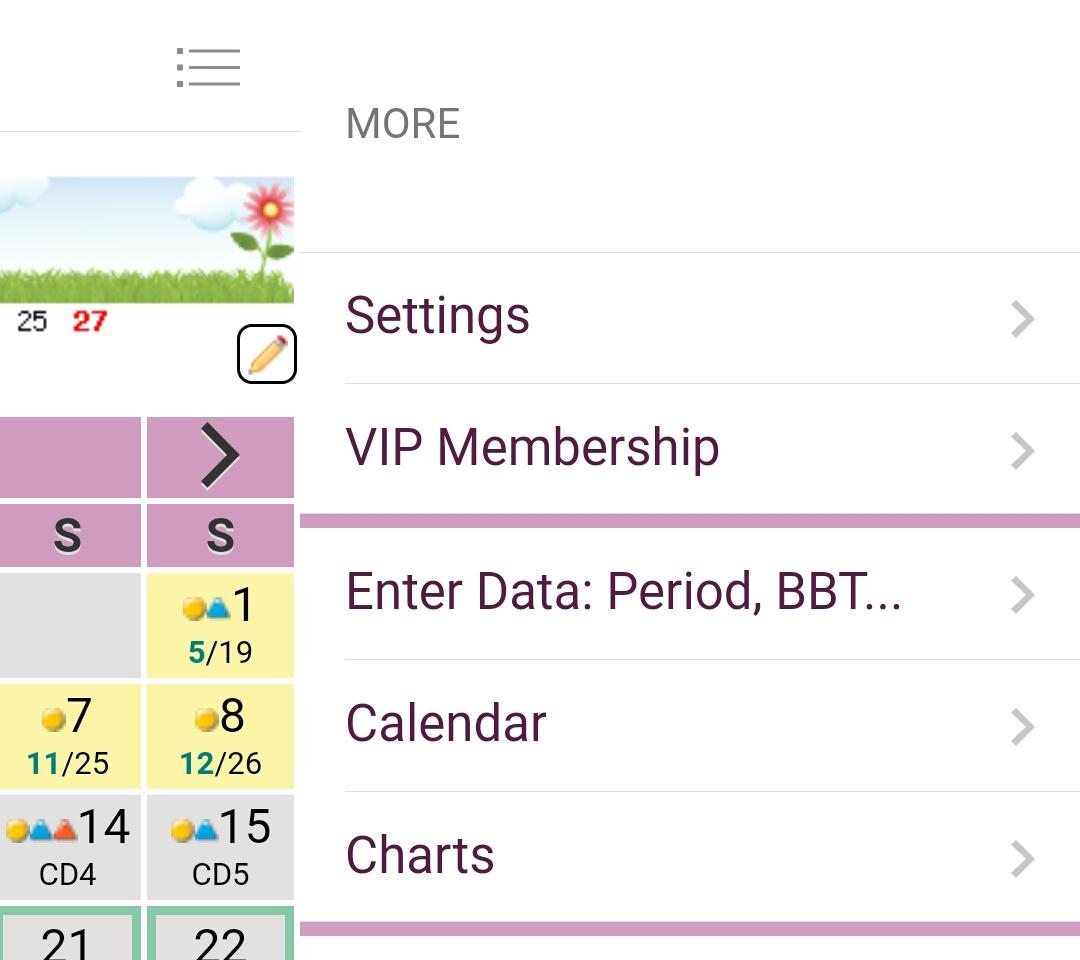Select calendar day 1 cell
This screenshot has height=960, width=1080.
tap(220, 626)
